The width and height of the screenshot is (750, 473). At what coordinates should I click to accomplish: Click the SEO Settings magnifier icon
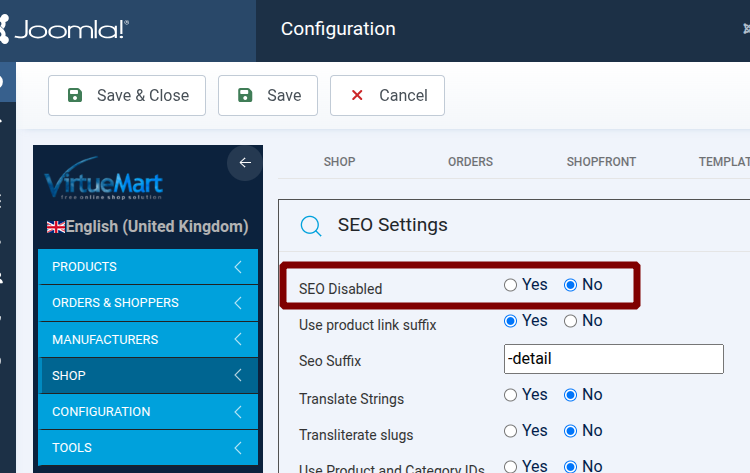coord(311,226)
